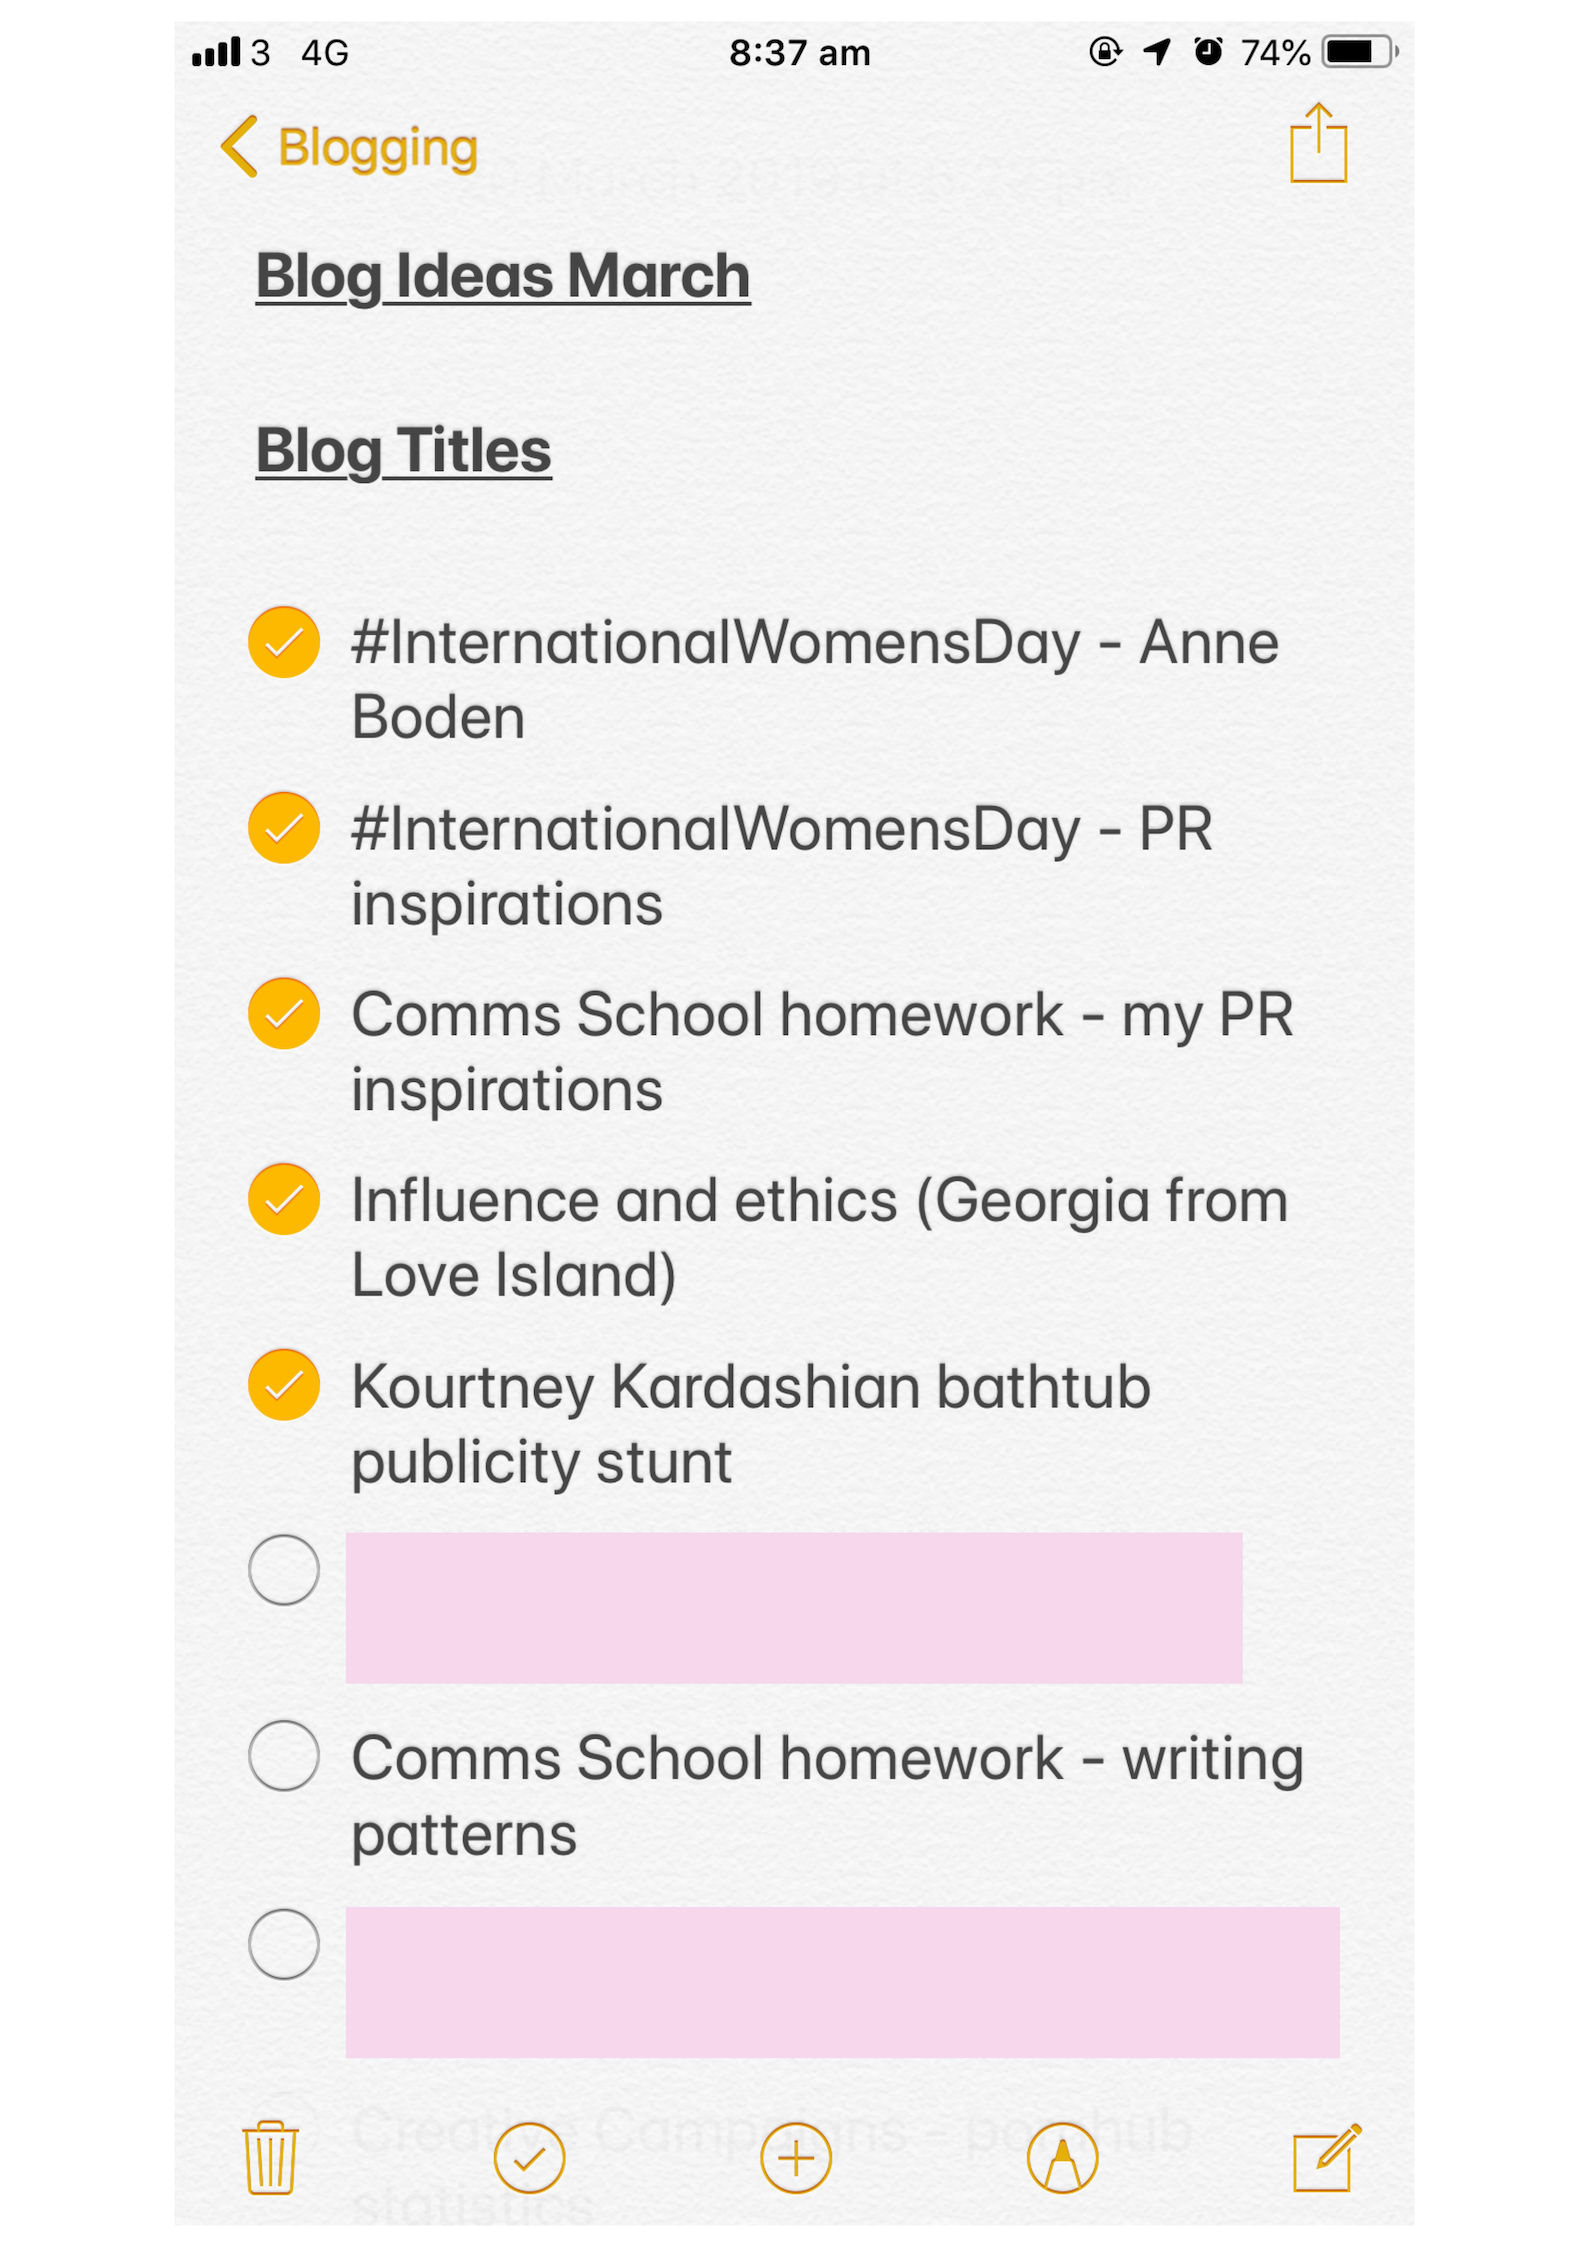Return to the Blogging folder

[x=377, y=148]
